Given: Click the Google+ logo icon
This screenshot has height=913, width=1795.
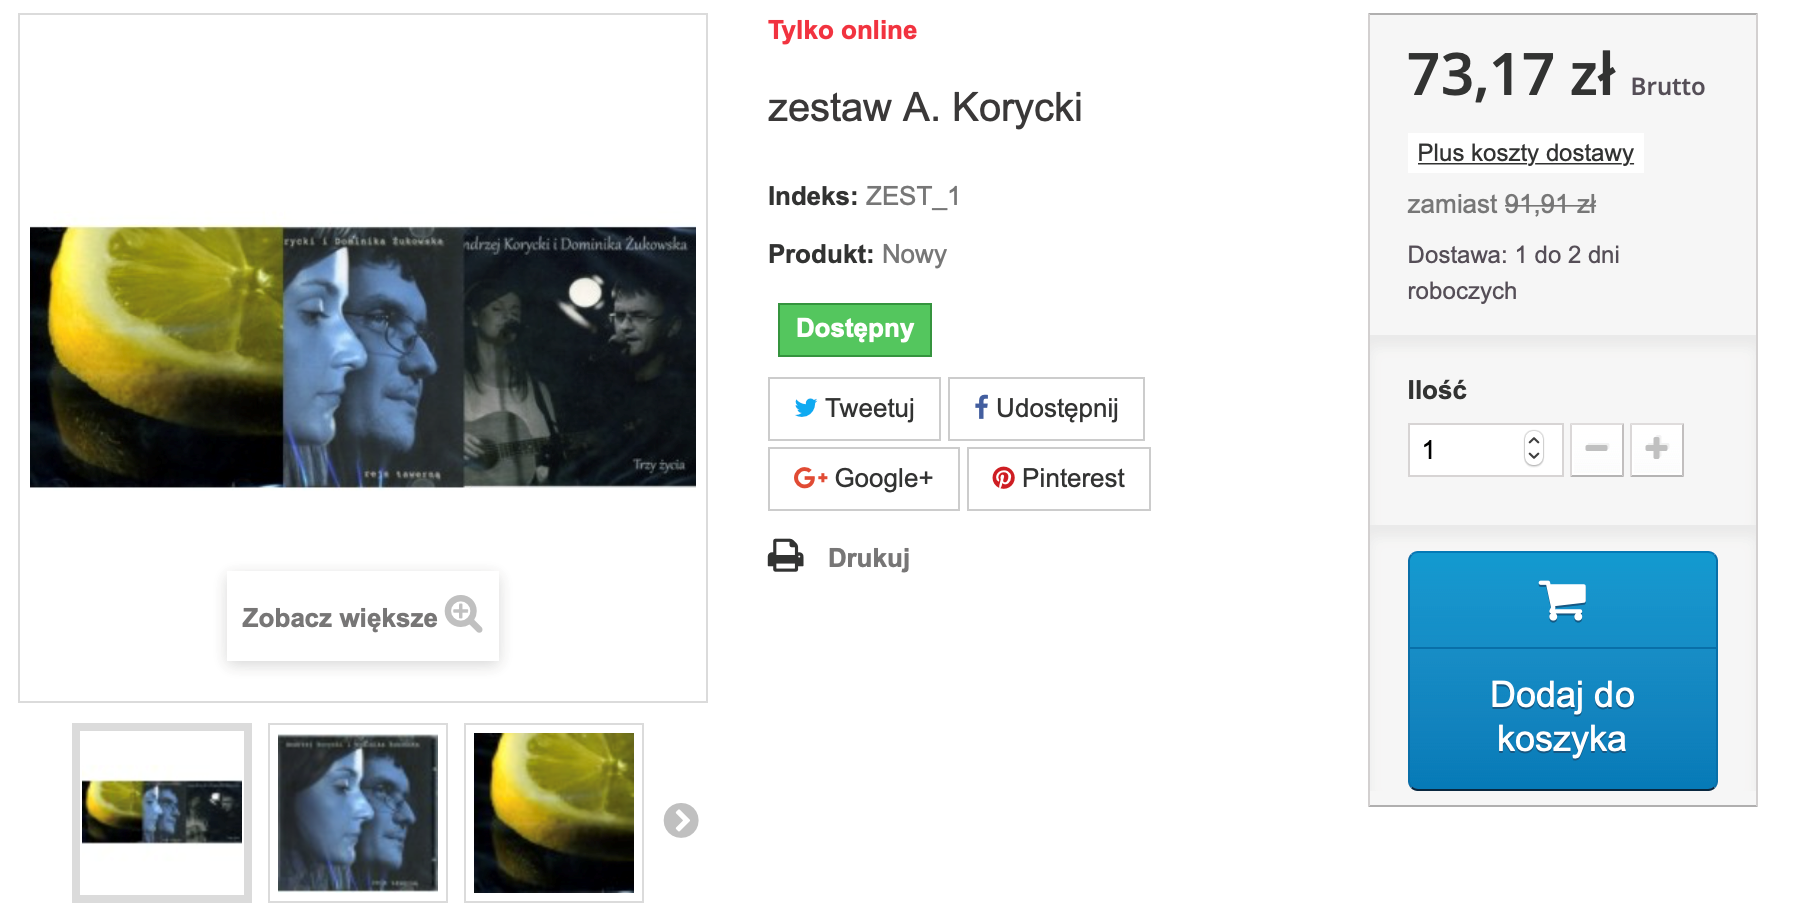Looking at the screenshot, I should tap(810, 478).
